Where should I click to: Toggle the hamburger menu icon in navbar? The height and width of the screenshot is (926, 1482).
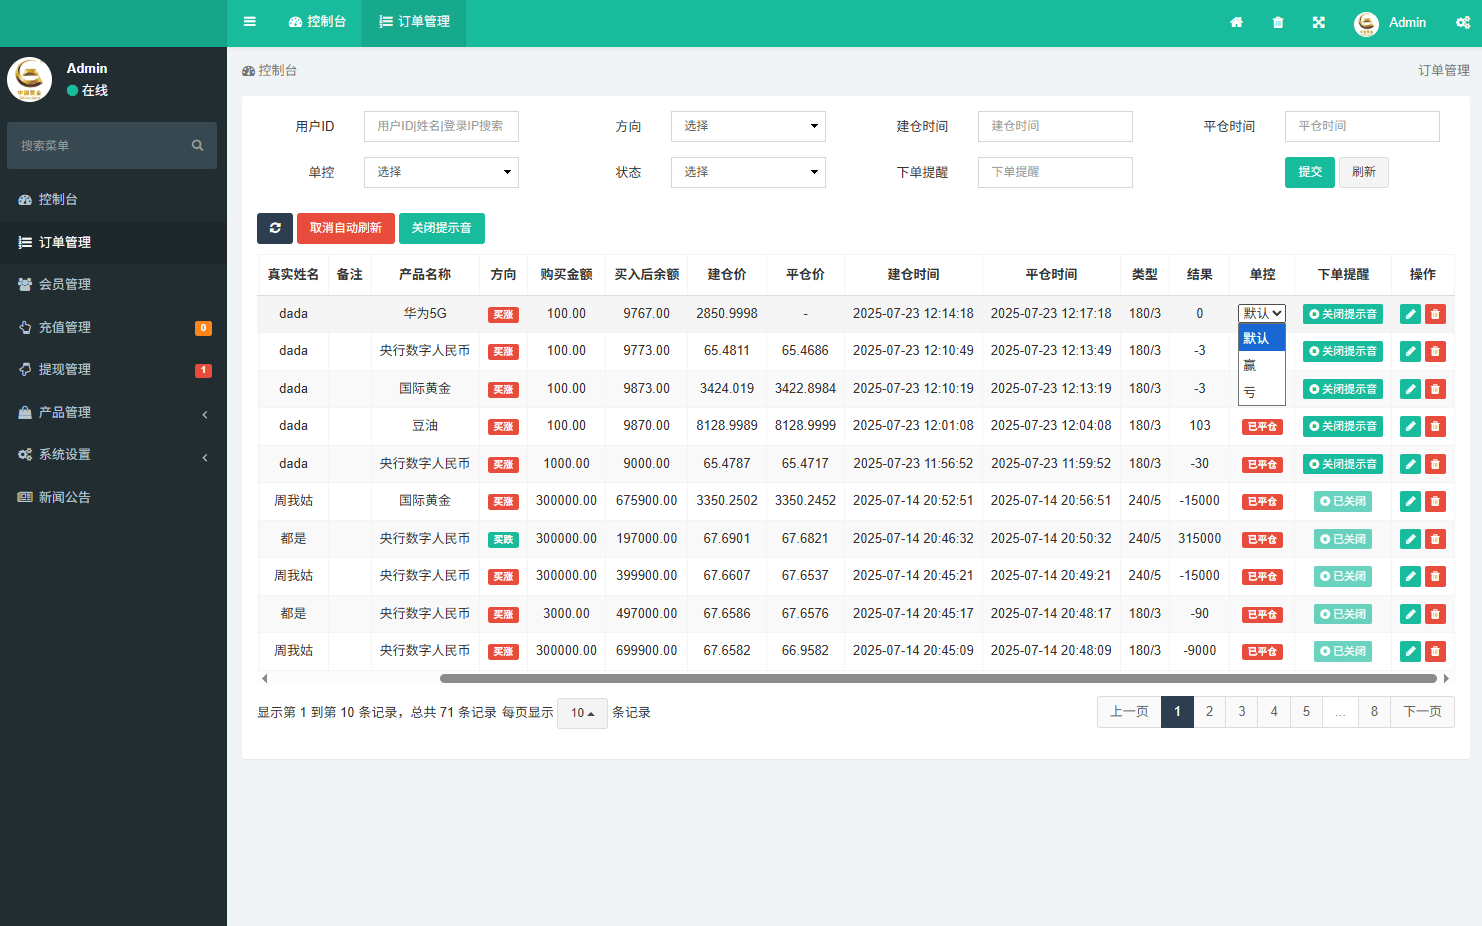[x=249, y=22]
